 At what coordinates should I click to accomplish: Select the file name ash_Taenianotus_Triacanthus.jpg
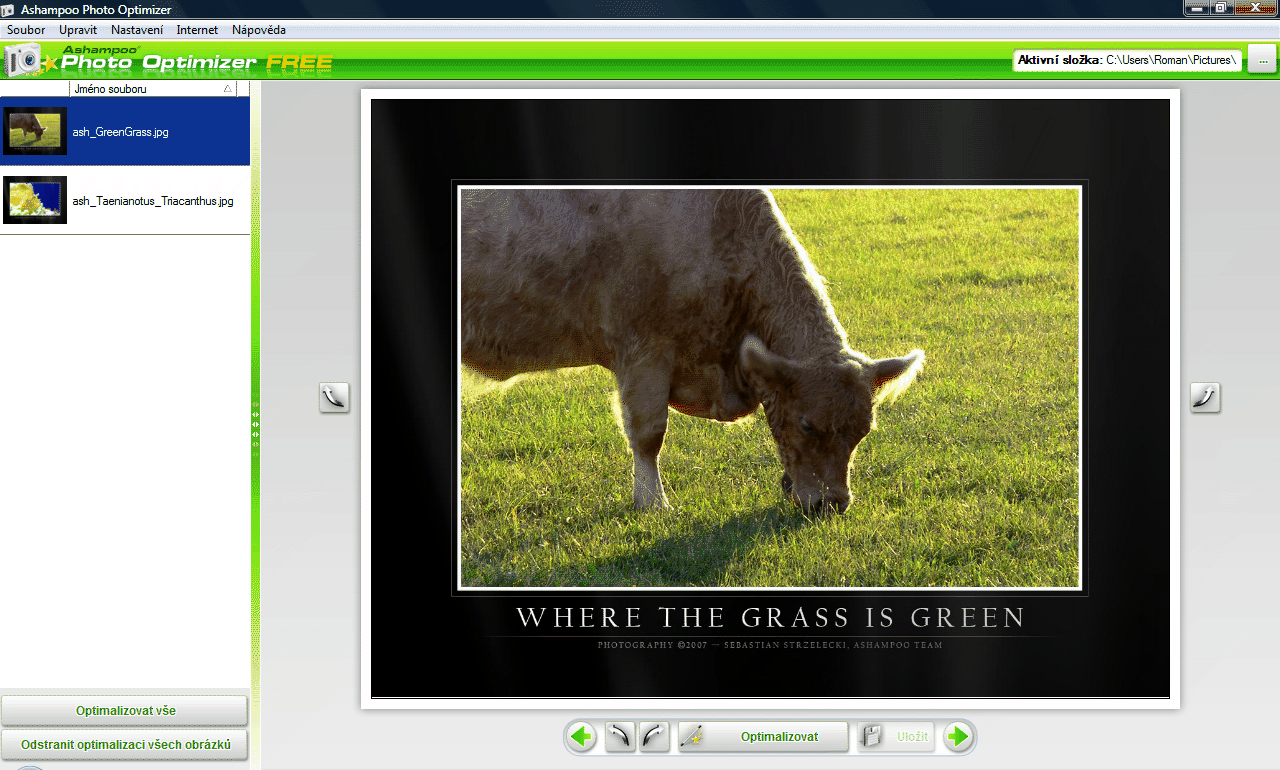(x=153, y=201)
